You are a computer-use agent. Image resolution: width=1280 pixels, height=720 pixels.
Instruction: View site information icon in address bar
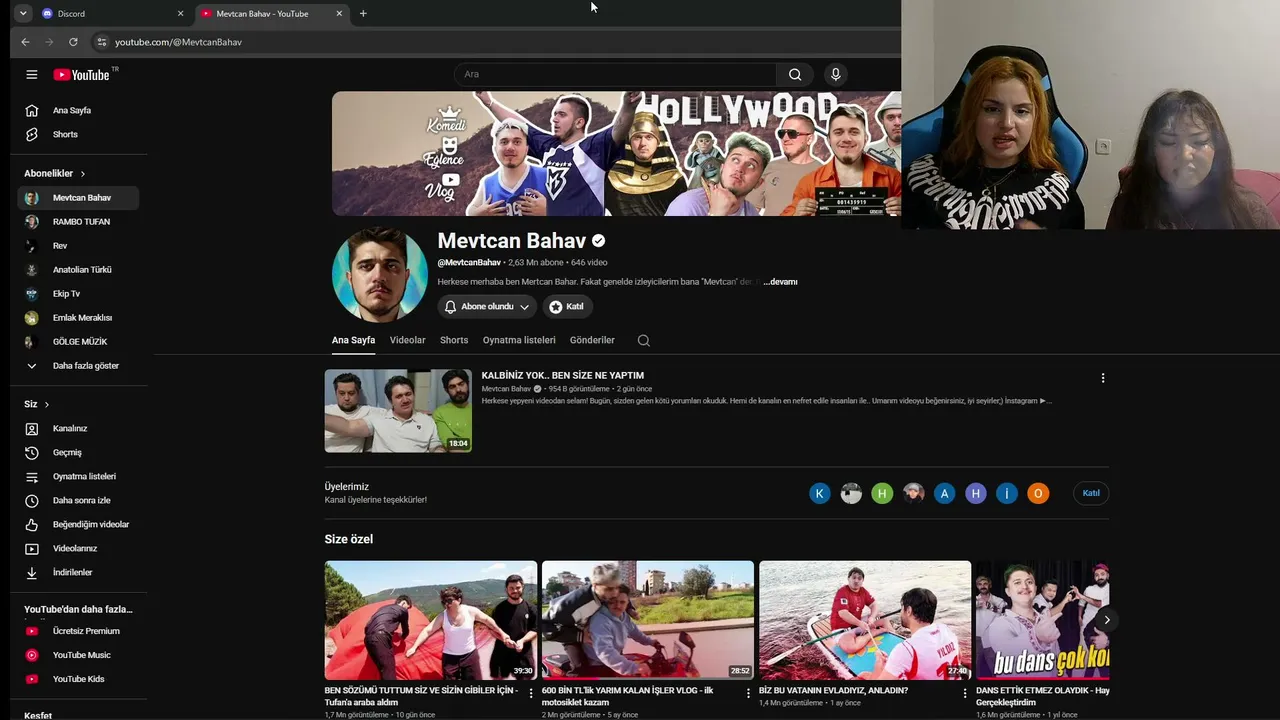point(101,42)
